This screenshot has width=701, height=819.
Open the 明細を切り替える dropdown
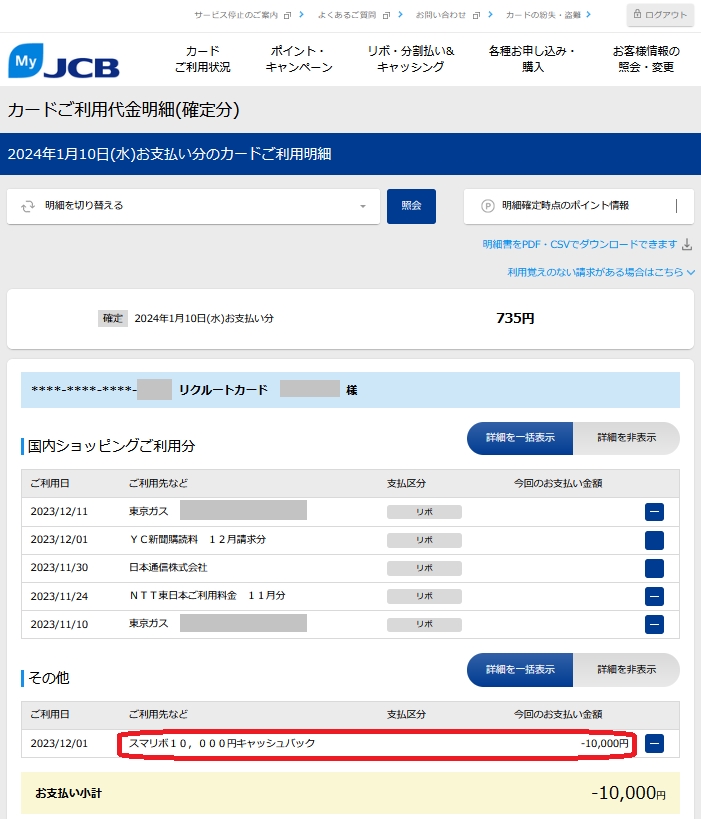(x=193, y=206)
